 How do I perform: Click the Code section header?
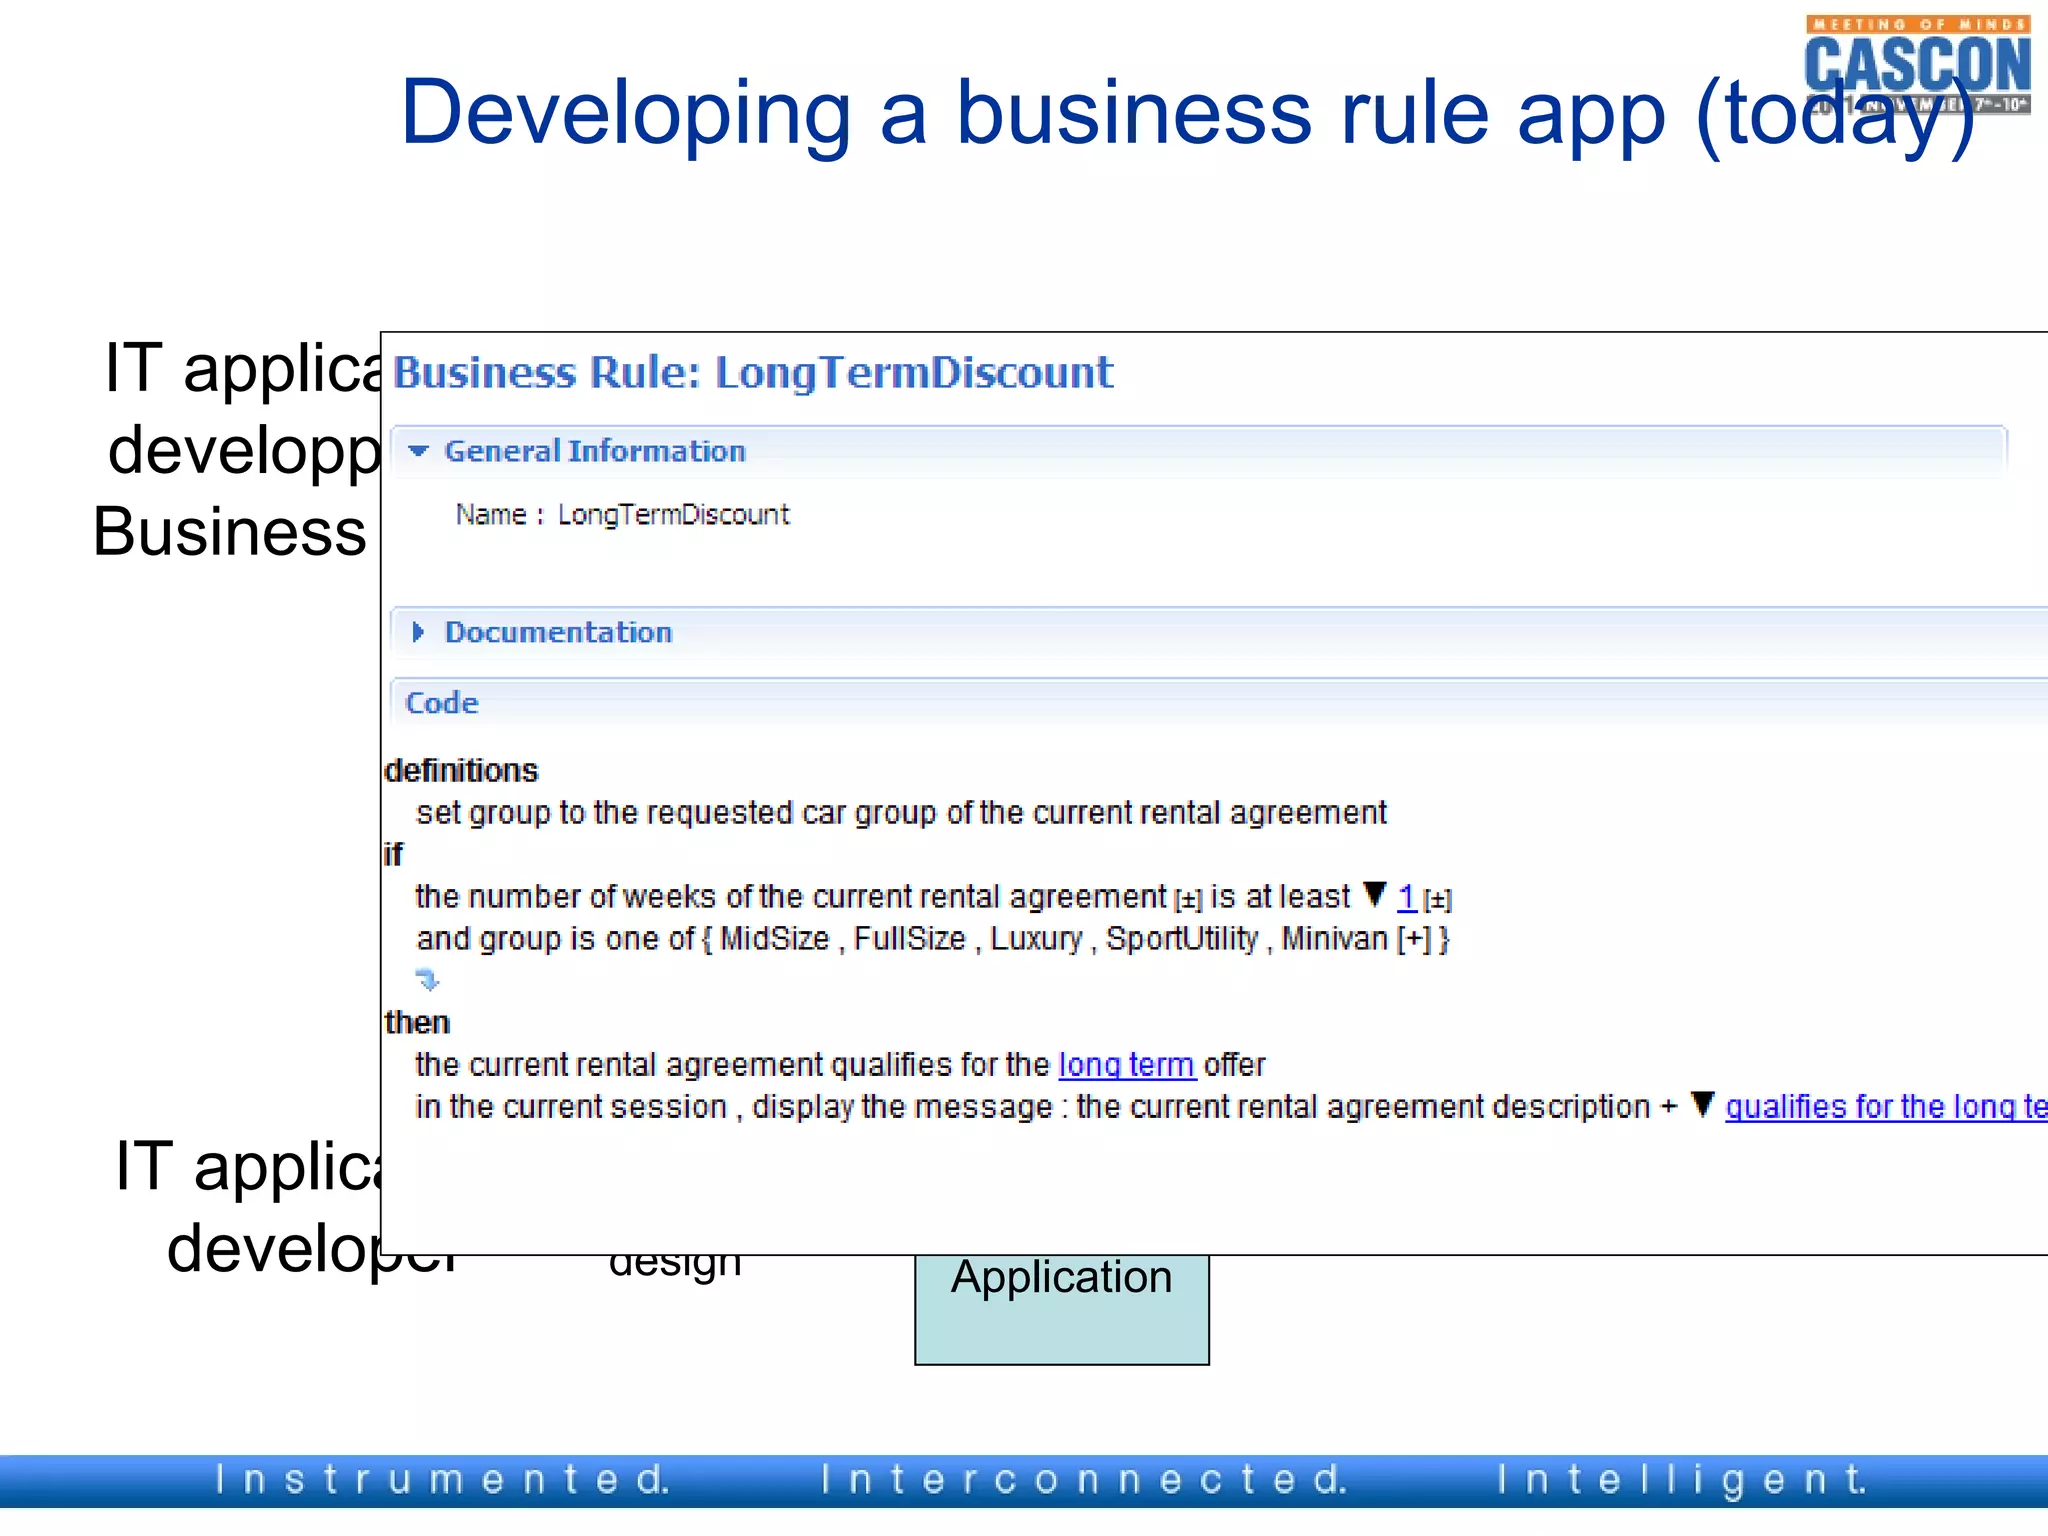tap(1218, 703)
